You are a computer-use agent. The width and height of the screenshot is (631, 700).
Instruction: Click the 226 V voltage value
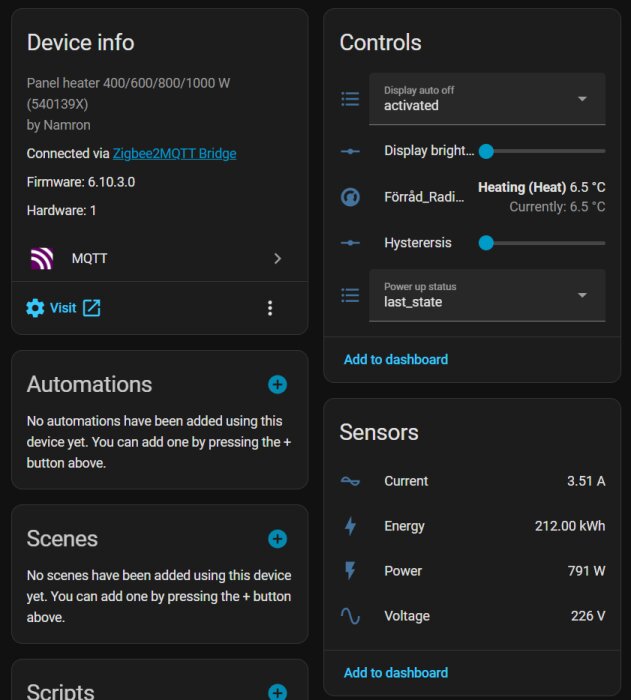(x=588, y=616)
